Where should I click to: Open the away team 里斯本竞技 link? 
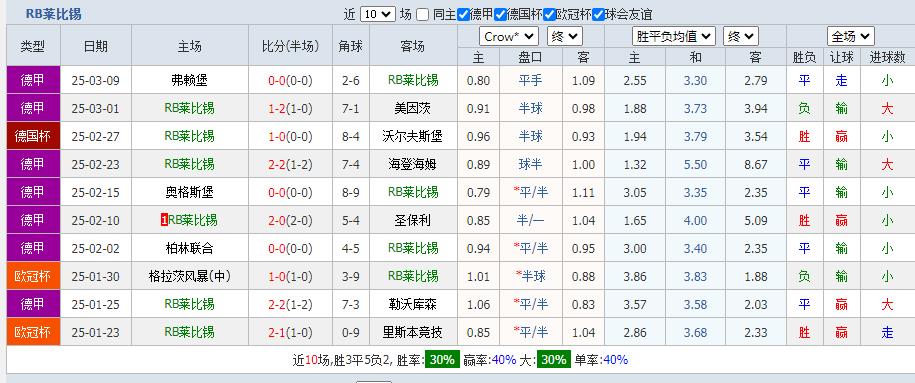click(x=413, y=332)
